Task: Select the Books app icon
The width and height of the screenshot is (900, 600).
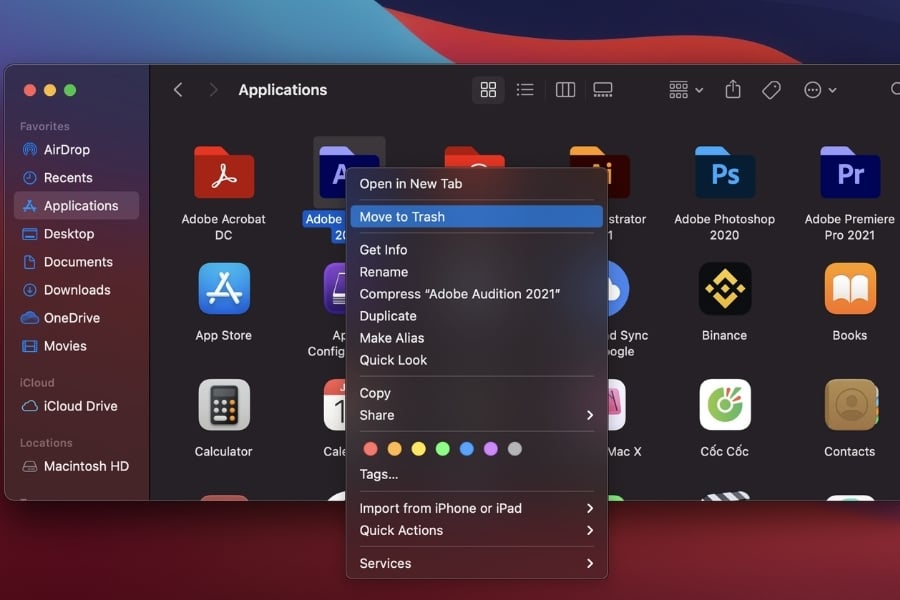Action: (x=849, y=289)
